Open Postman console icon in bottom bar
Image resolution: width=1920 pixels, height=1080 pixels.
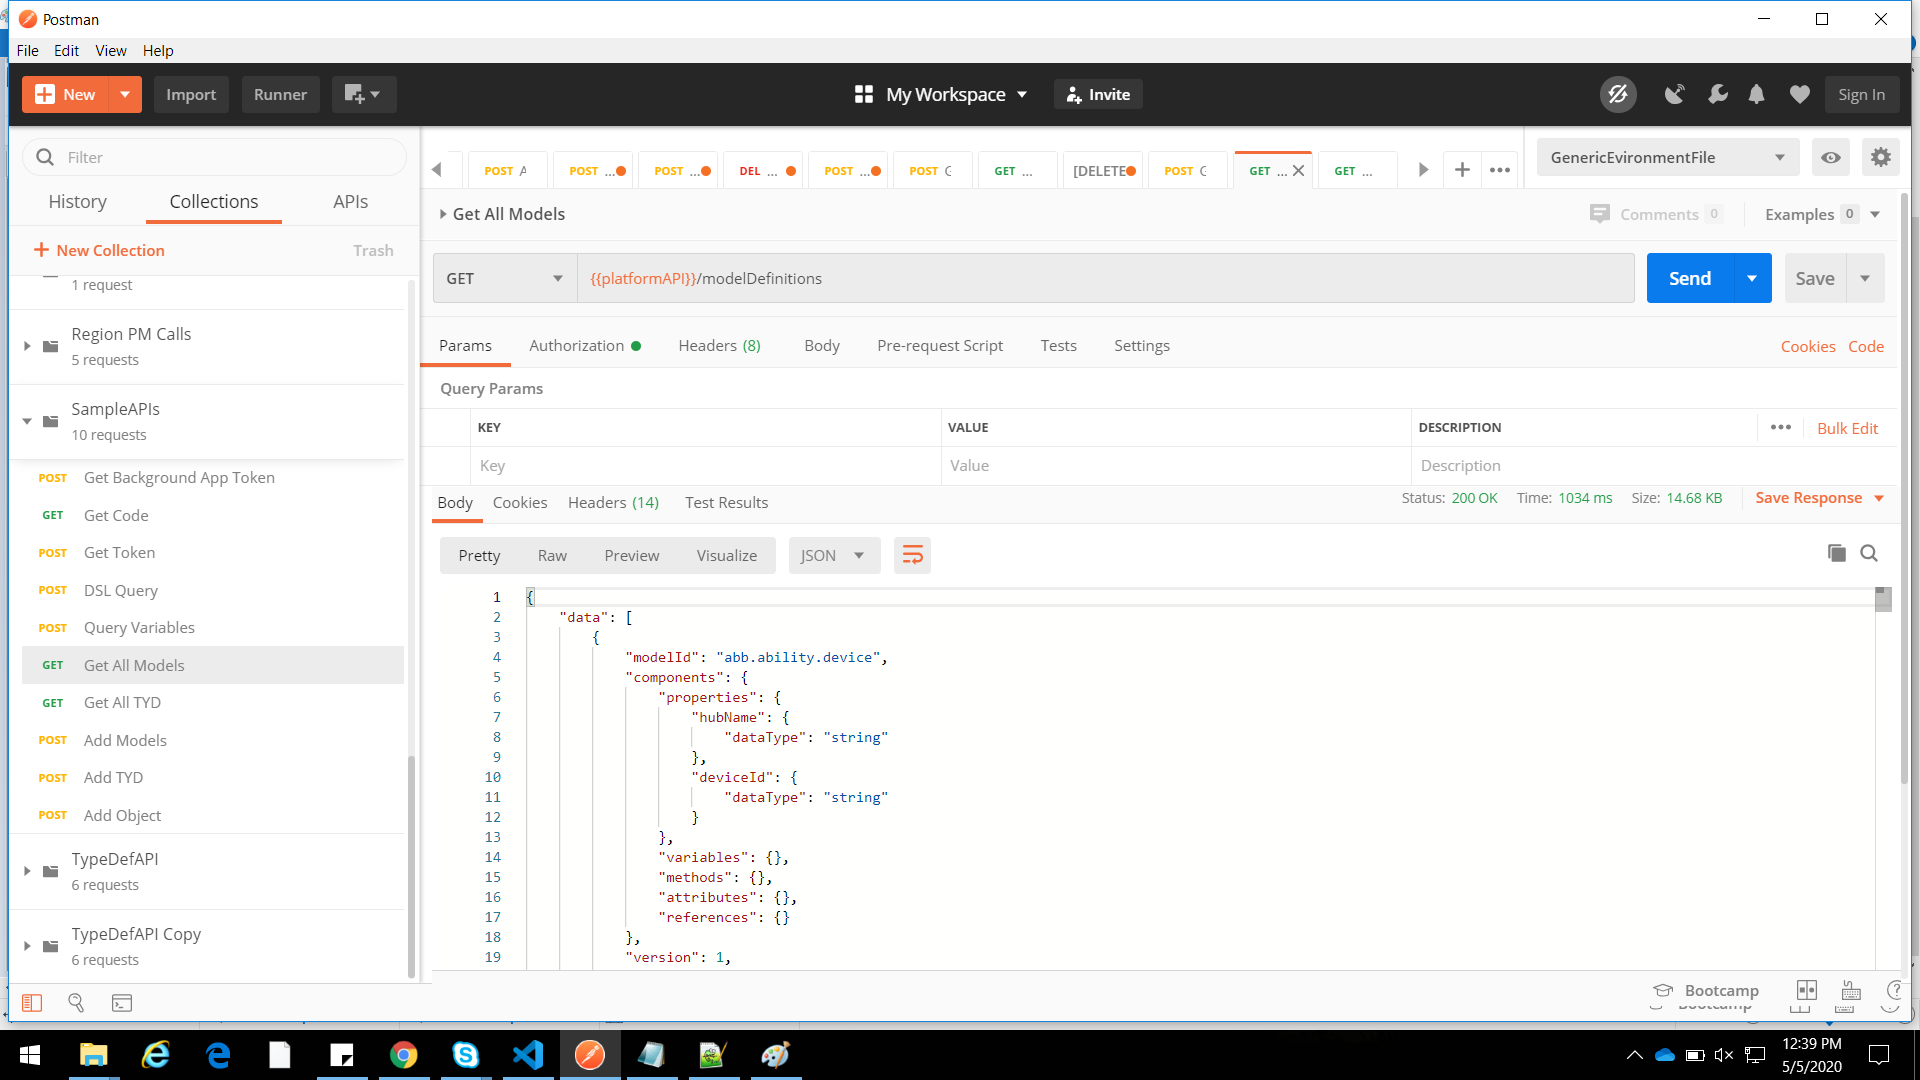click(122, 1003)
